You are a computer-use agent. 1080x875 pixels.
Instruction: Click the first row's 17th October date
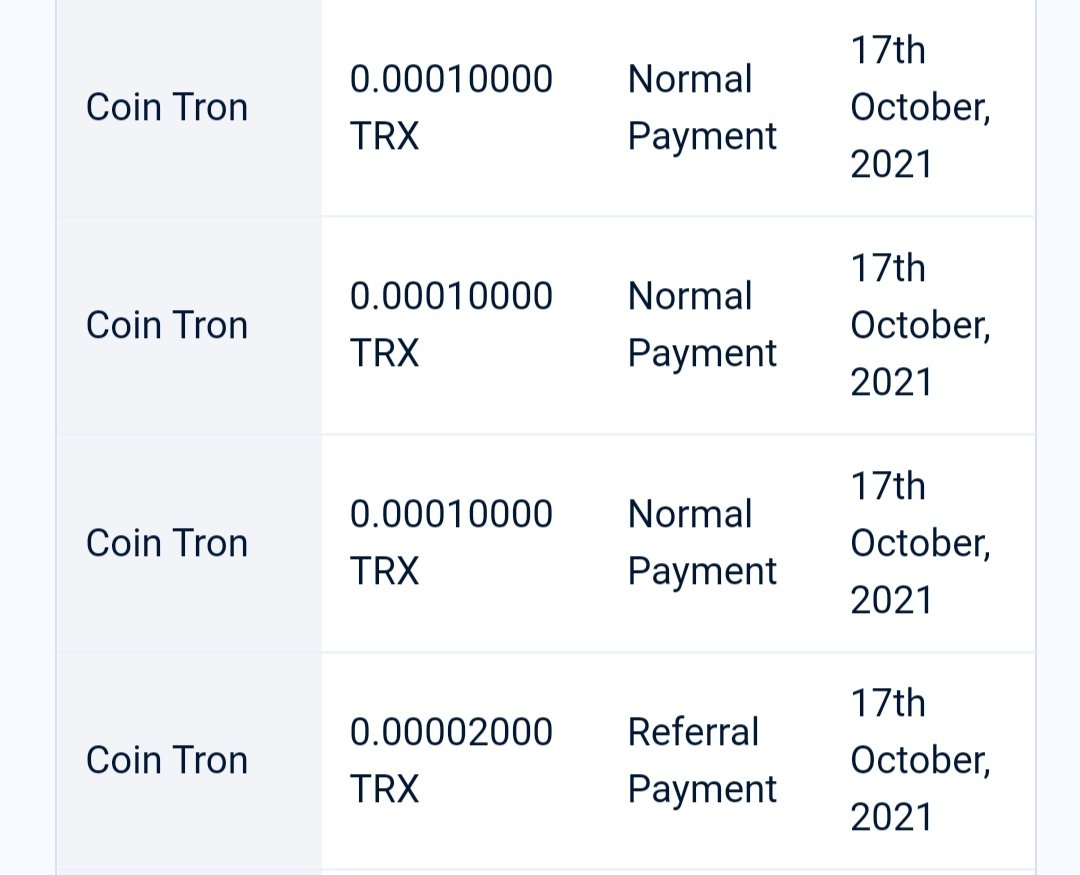921,107
